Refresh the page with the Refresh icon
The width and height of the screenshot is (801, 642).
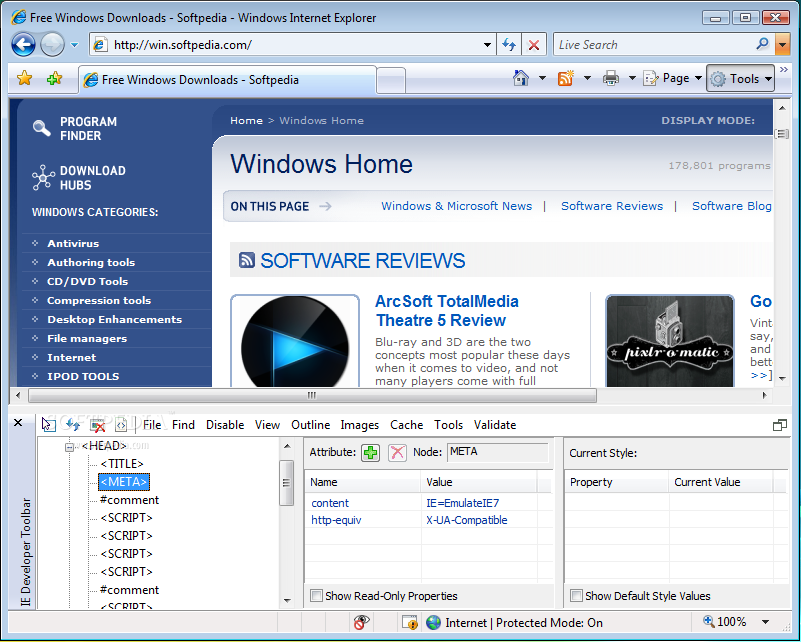509,44
